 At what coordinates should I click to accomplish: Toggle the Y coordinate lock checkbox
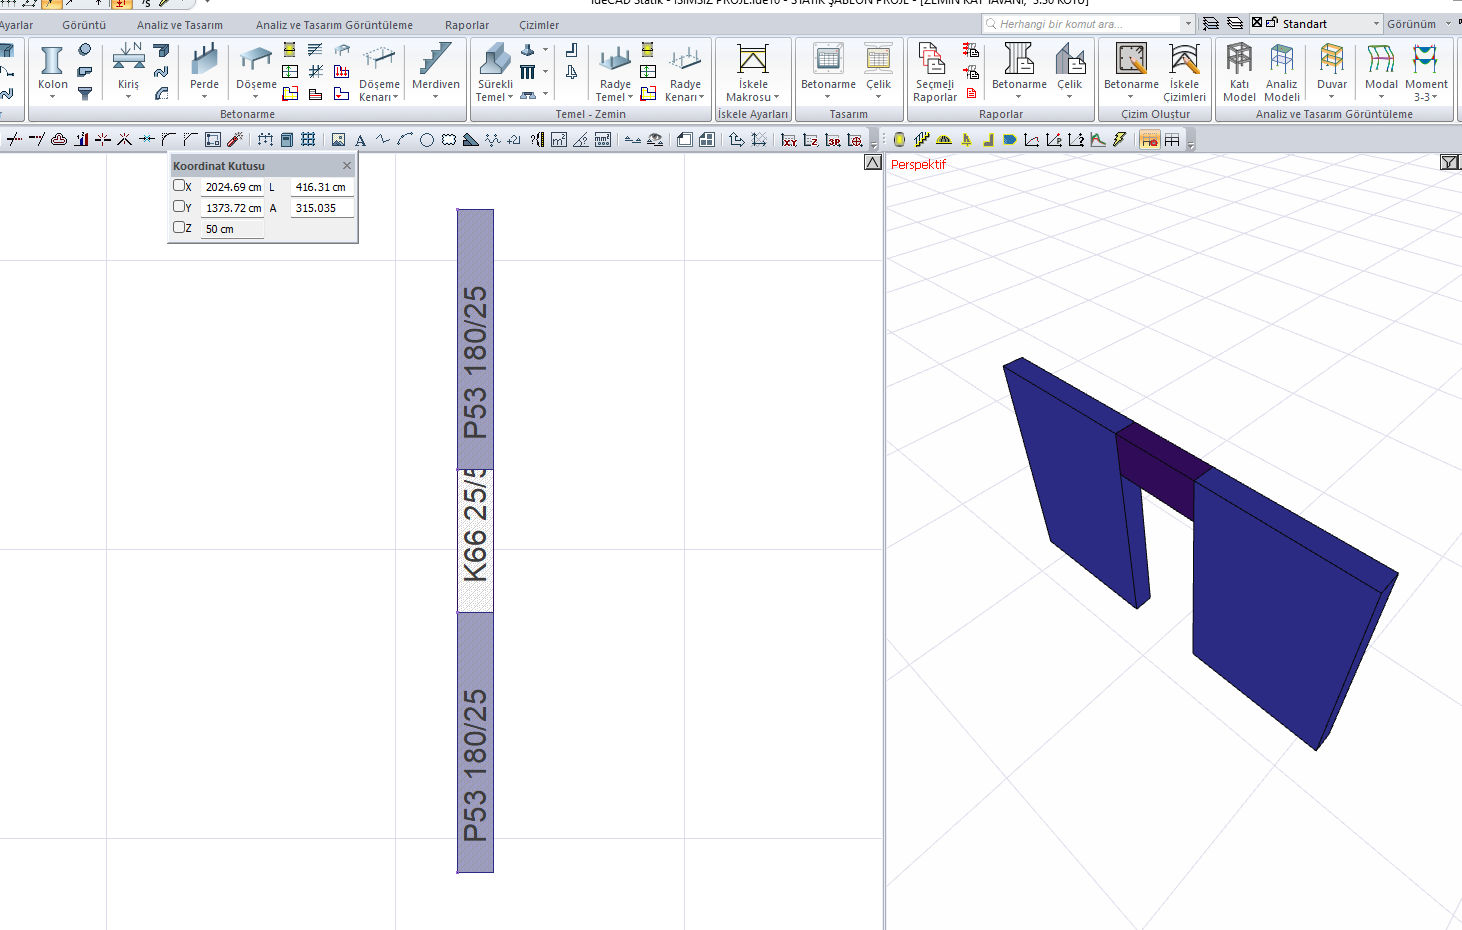point(179,207)
